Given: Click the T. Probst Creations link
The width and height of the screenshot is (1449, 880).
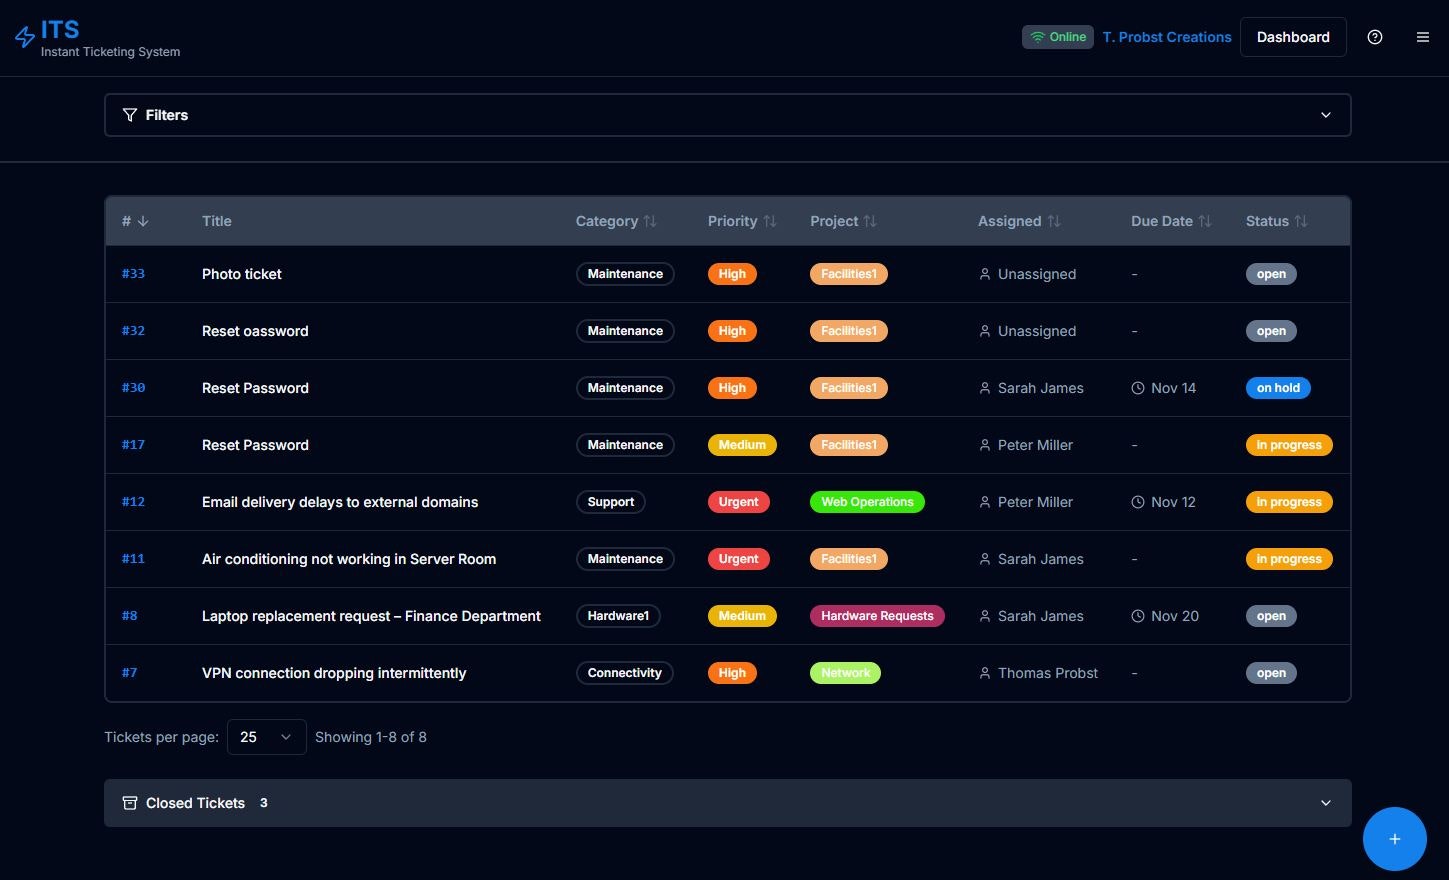Looking at the screenshot, I should tap(1166, 37).
